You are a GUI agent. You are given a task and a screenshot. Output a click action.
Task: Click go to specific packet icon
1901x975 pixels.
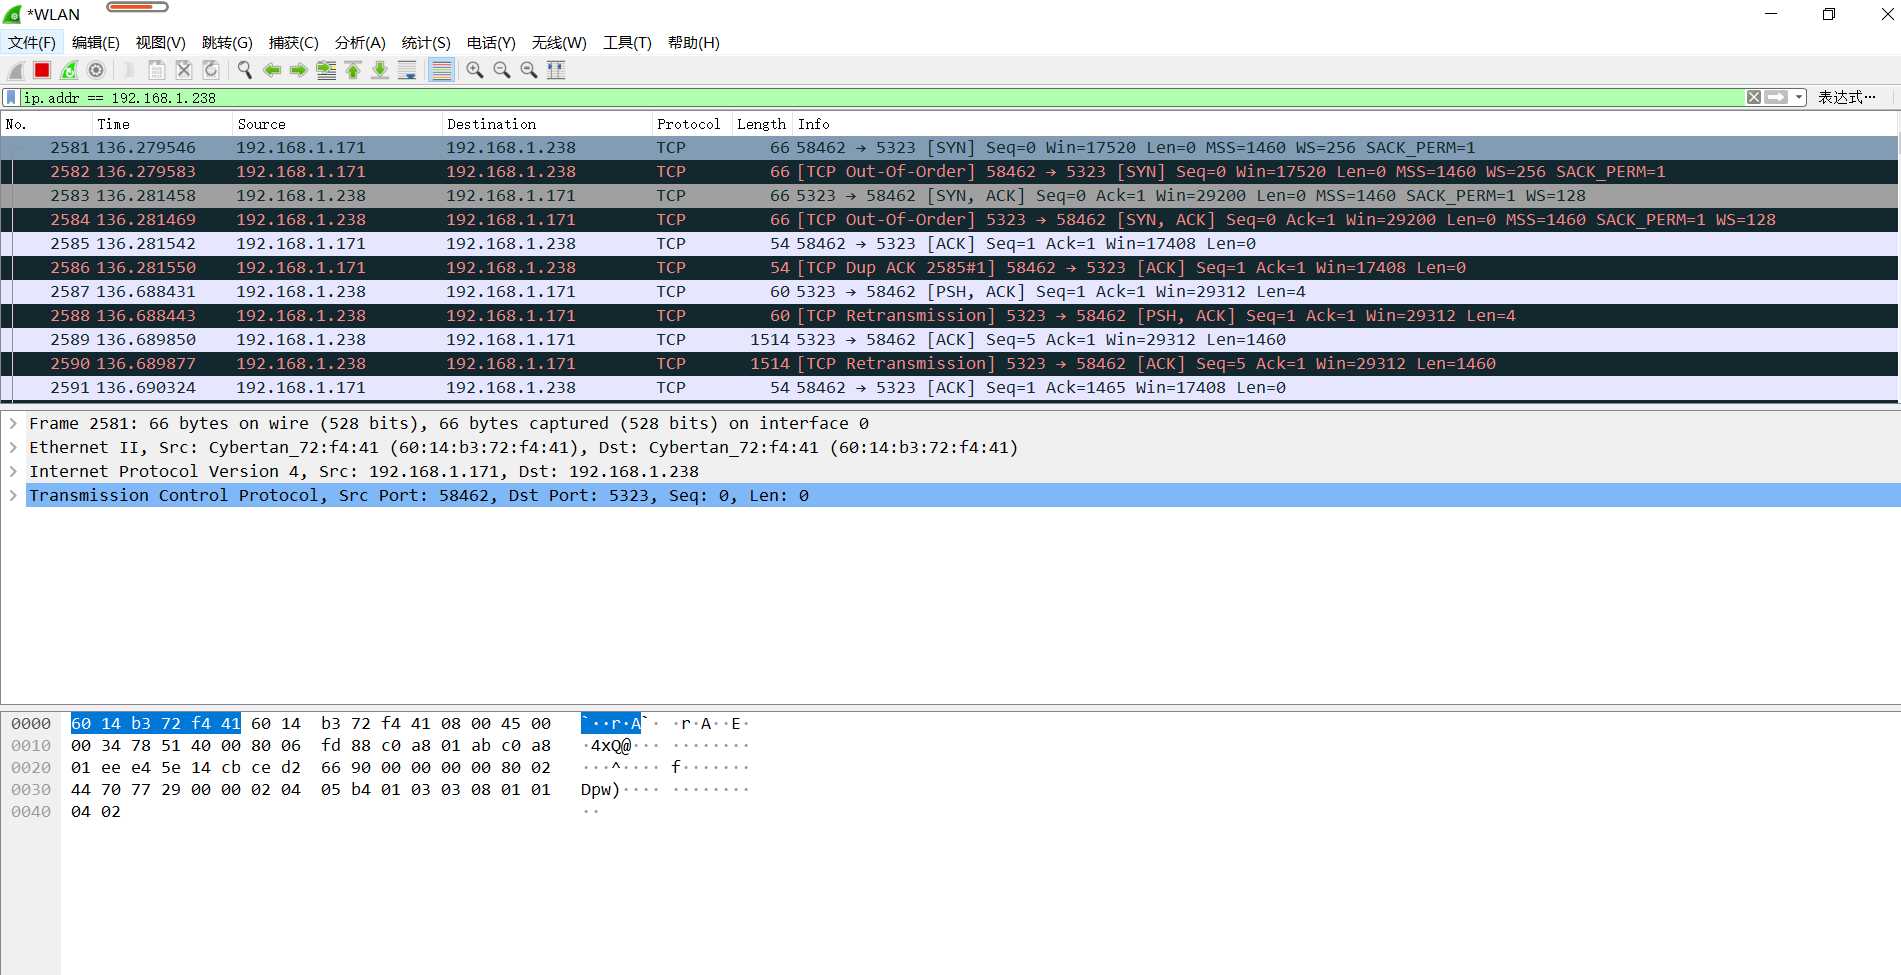[x=326, y=70]
